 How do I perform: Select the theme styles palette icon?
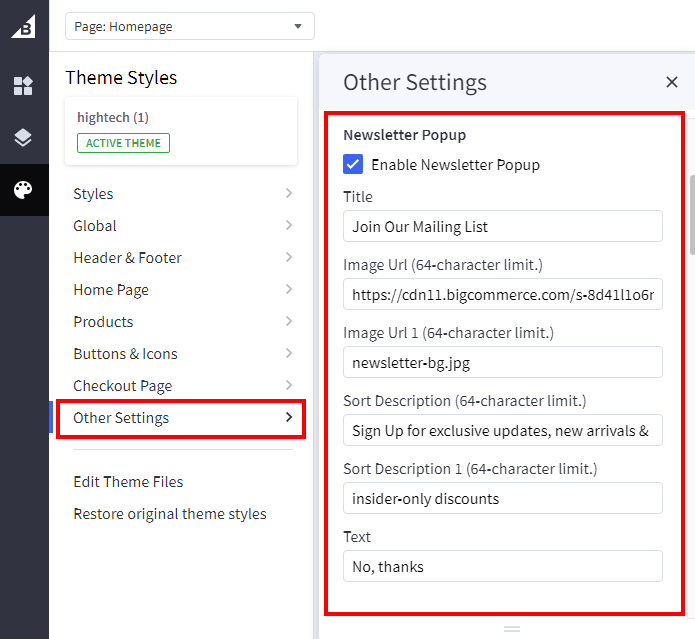(x=23, y=190)
